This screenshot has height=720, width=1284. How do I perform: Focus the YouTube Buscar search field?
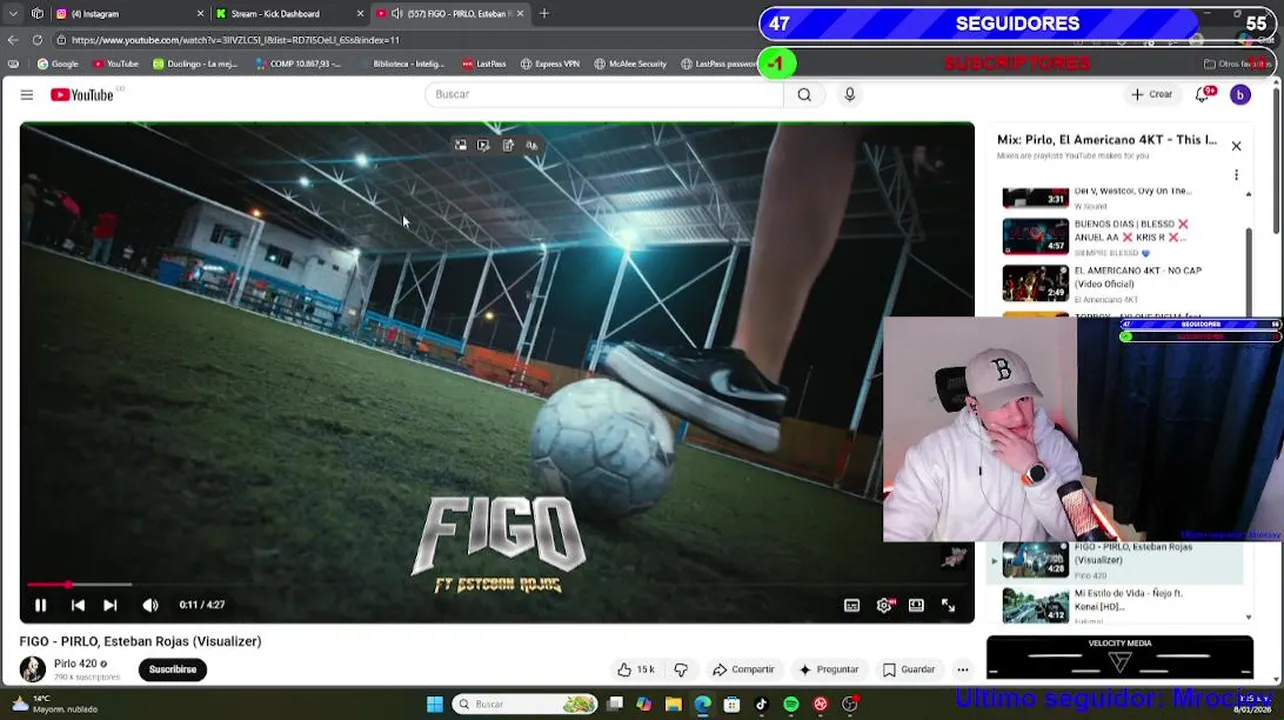pyautogui.click(x=605, y=94)
